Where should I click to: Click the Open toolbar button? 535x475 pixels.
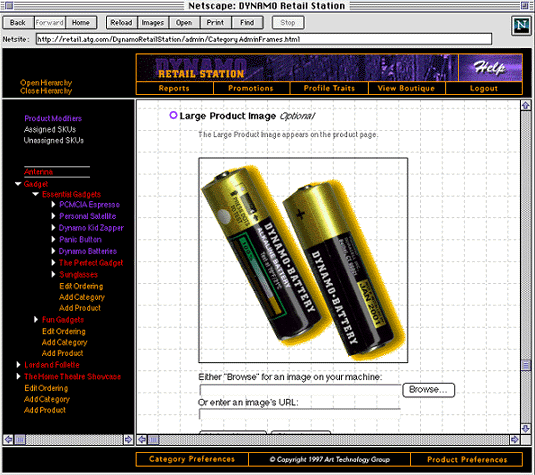(184, 23)
